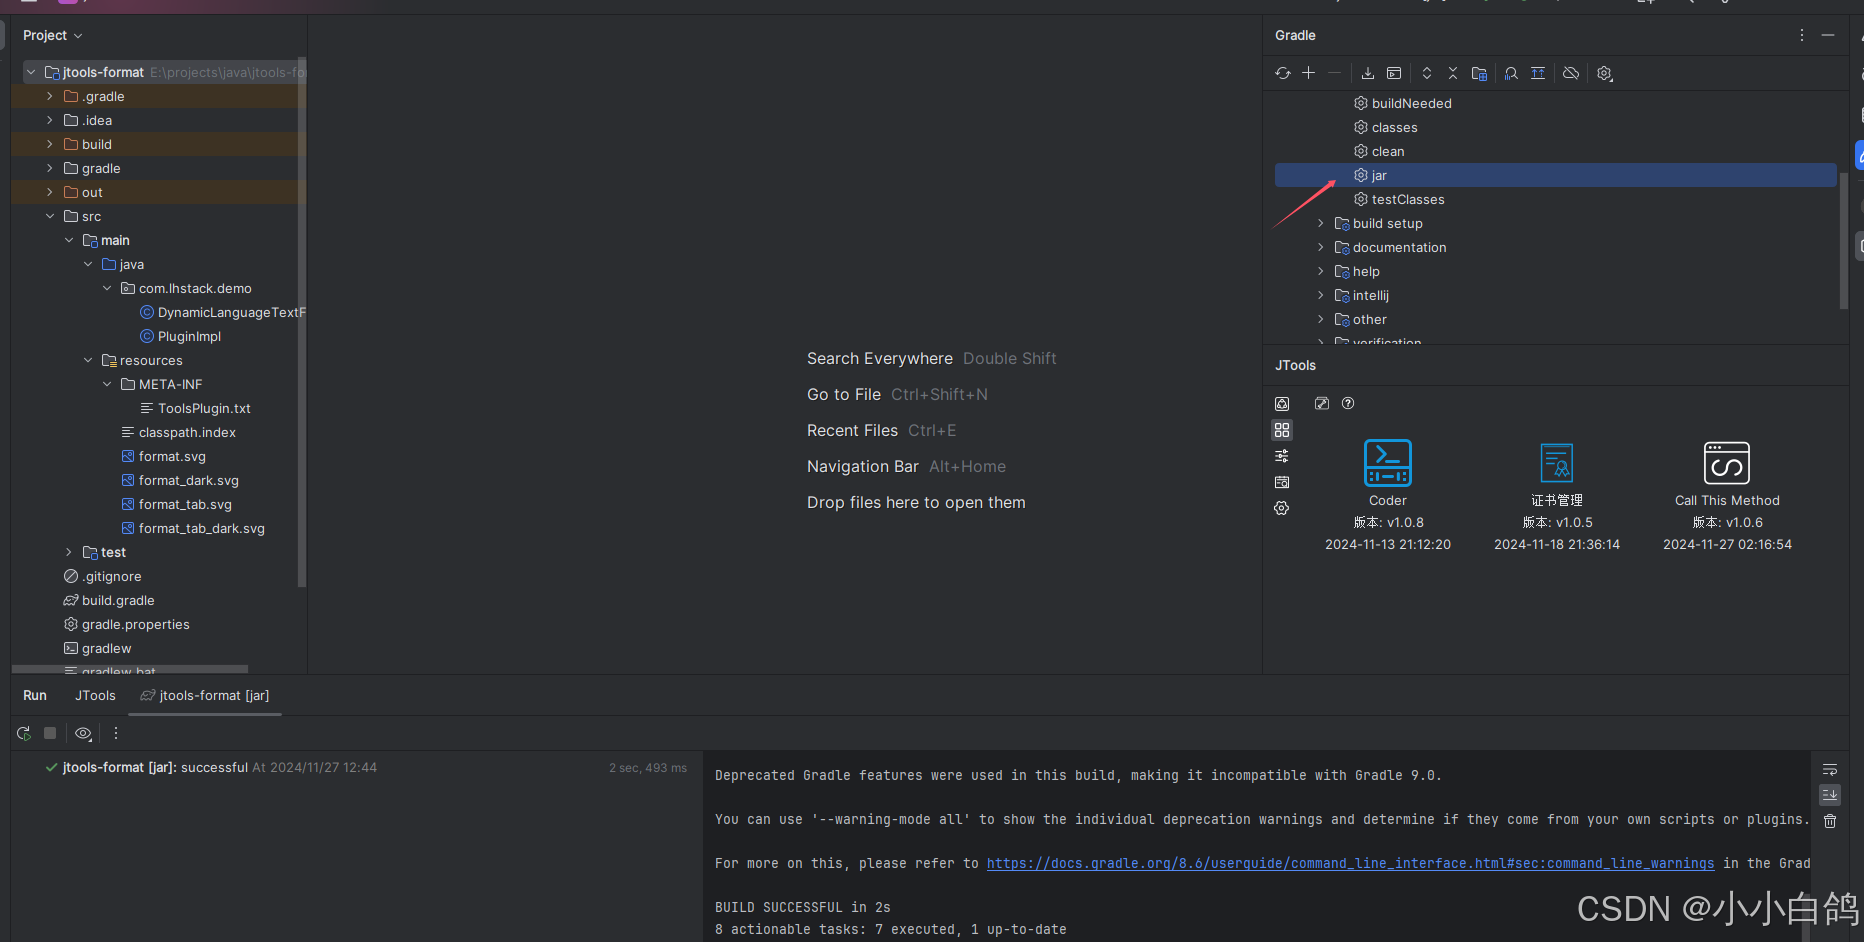
Task: Collapse all nodes in Gradle tree
Action: 1453,73
